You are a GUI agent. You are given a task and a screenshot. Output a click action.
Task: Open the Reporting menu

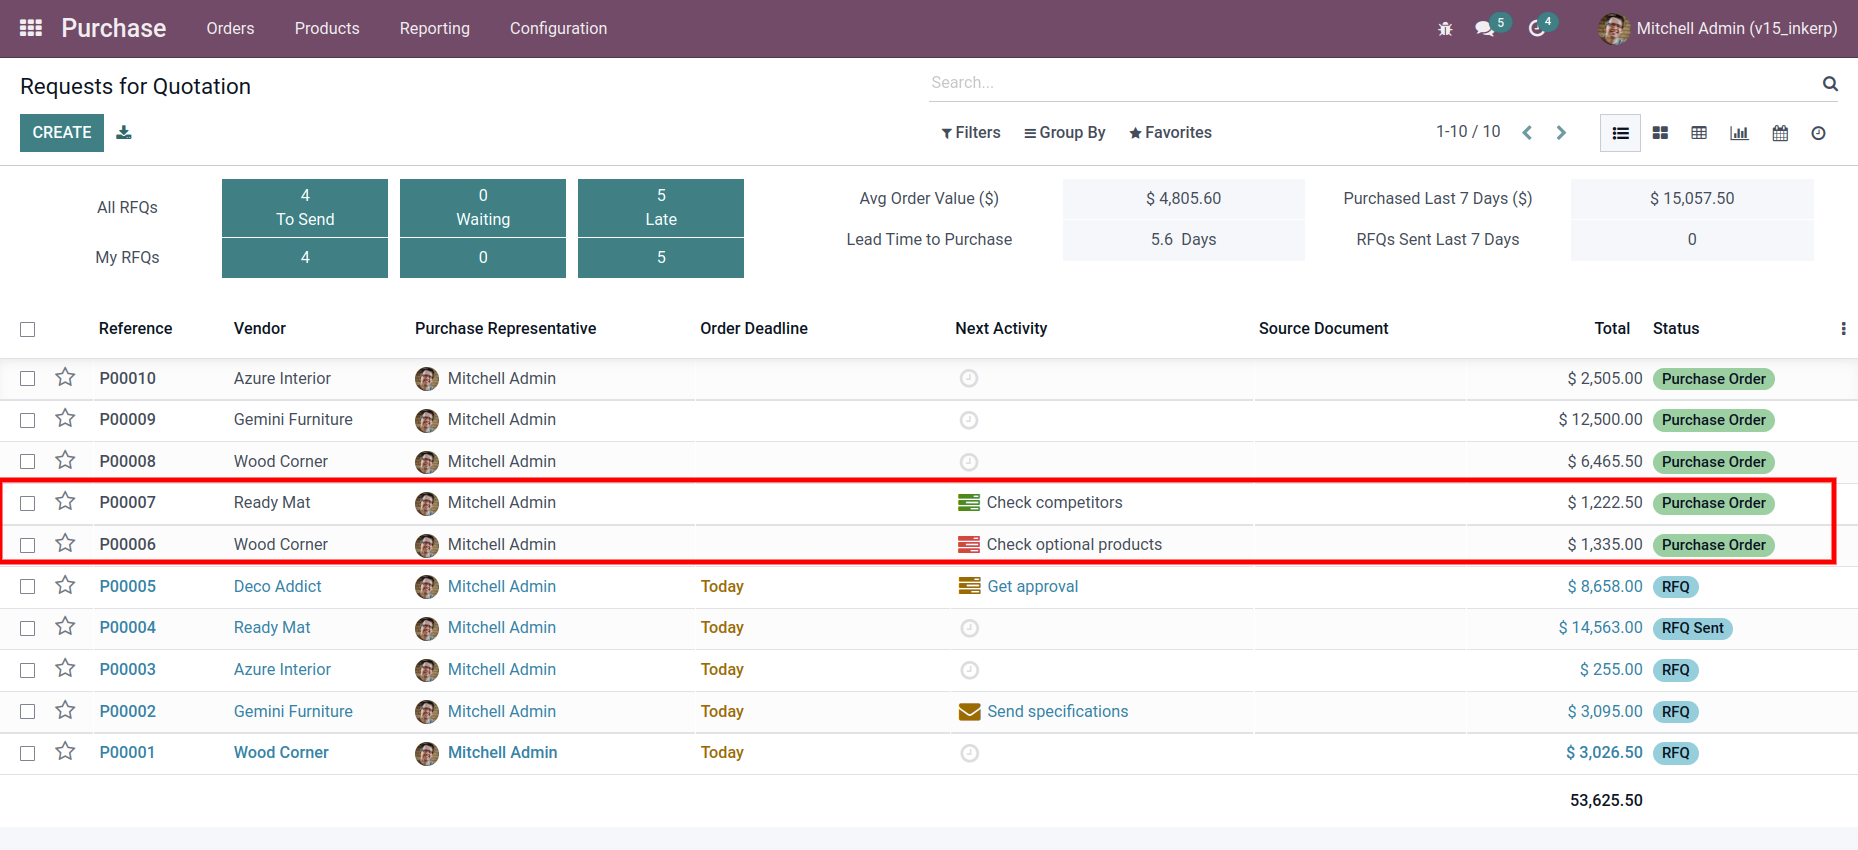tap(435, 29)
